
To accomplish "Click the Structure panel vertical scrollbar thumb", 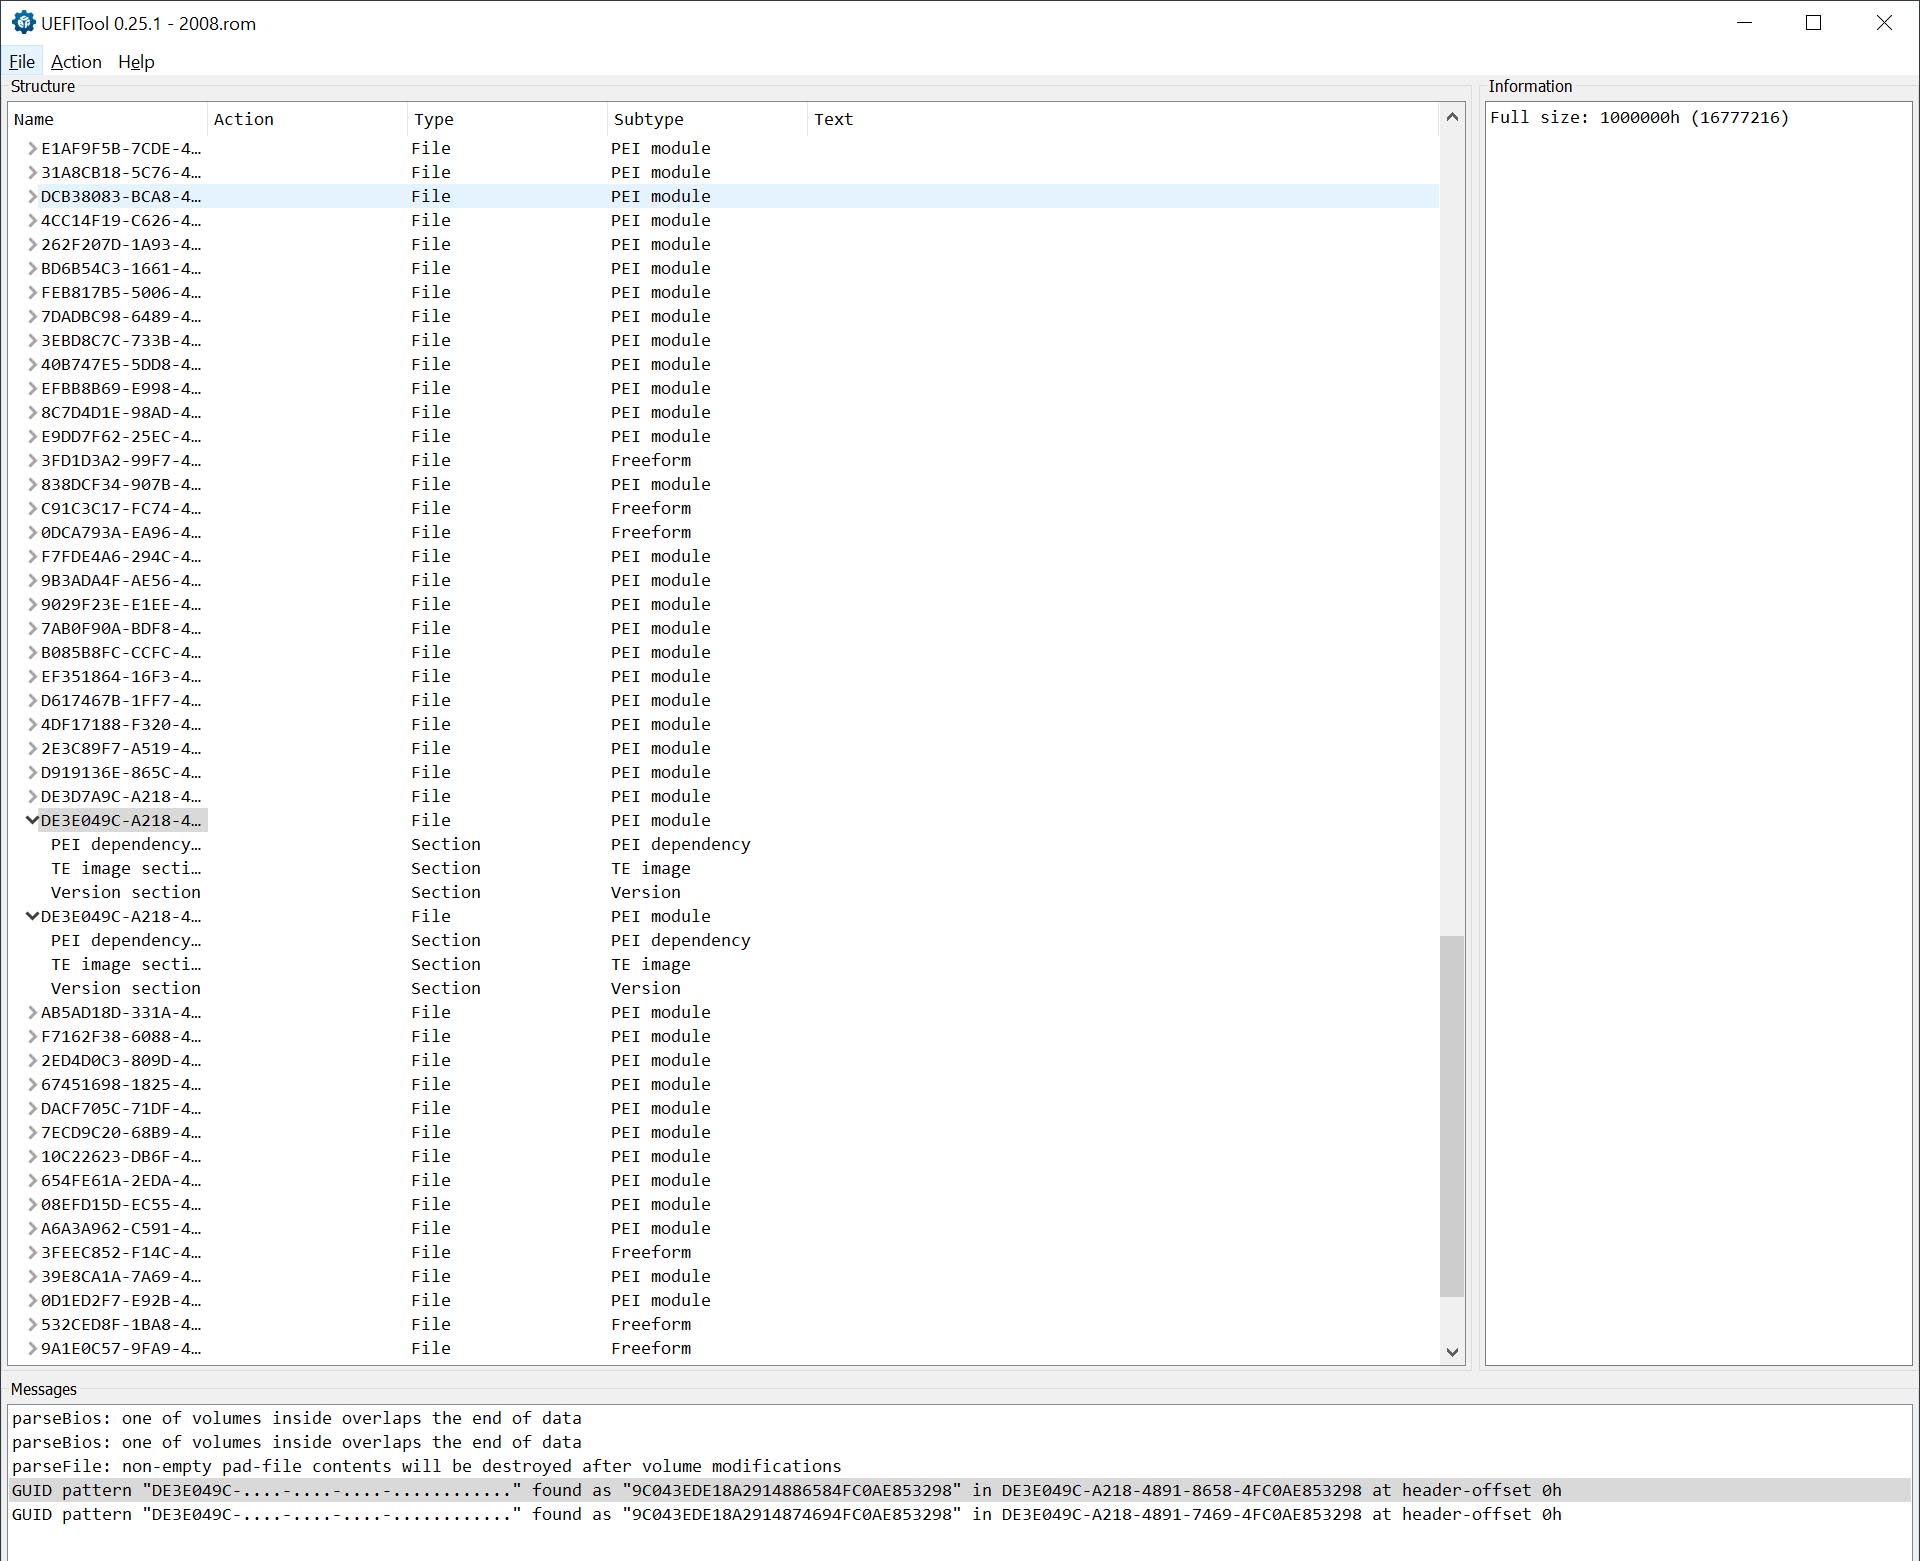I will [1452, 1115].
